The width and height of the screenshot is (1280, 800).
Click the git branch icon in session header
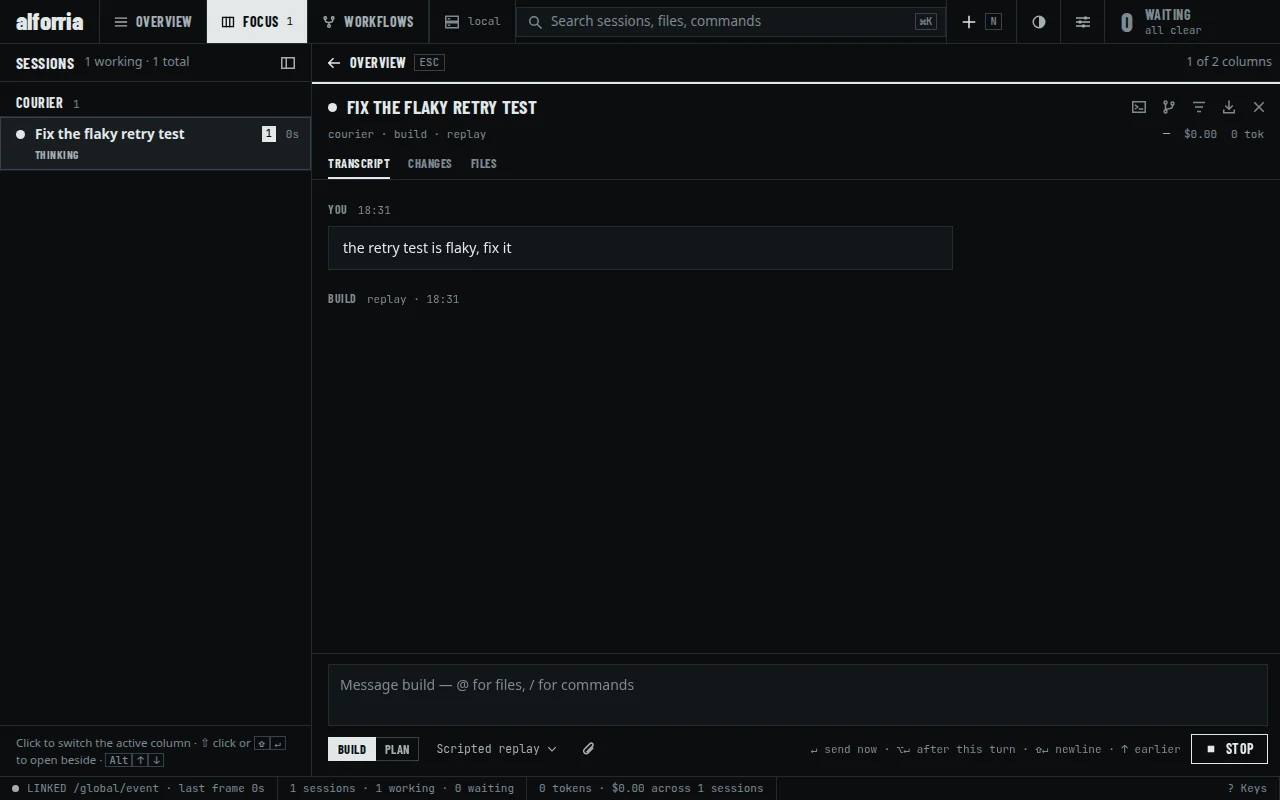click(1169, 107)
